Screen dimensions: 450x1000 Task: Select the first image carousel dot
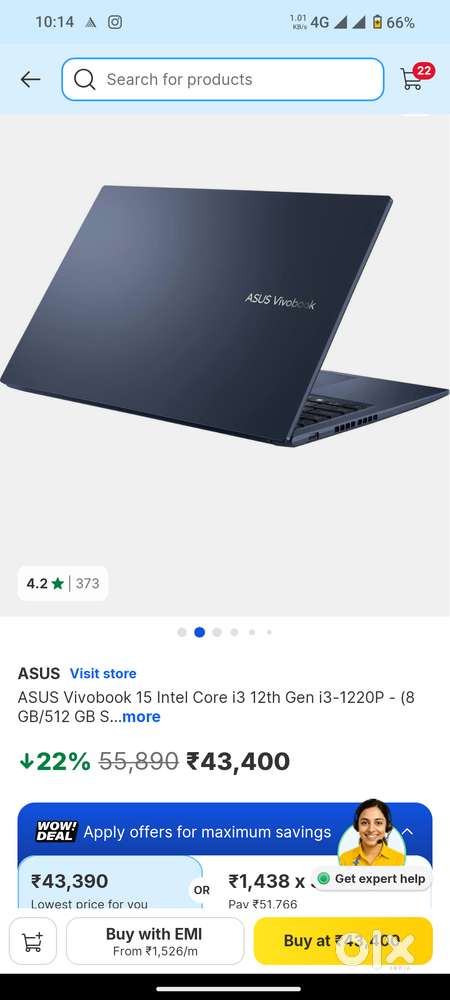coord(182,632)
